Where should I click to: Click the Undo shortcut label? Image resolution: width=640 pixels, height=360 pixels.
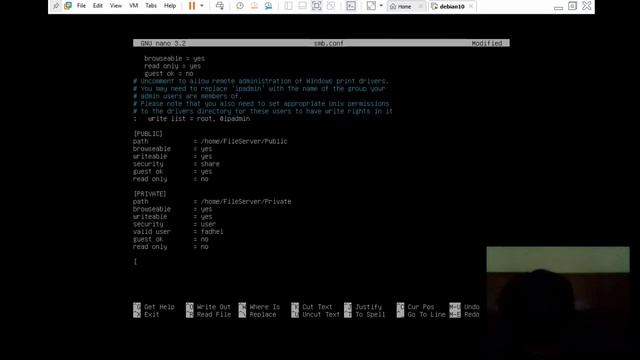pyautogui.click(x=471, y=307)
